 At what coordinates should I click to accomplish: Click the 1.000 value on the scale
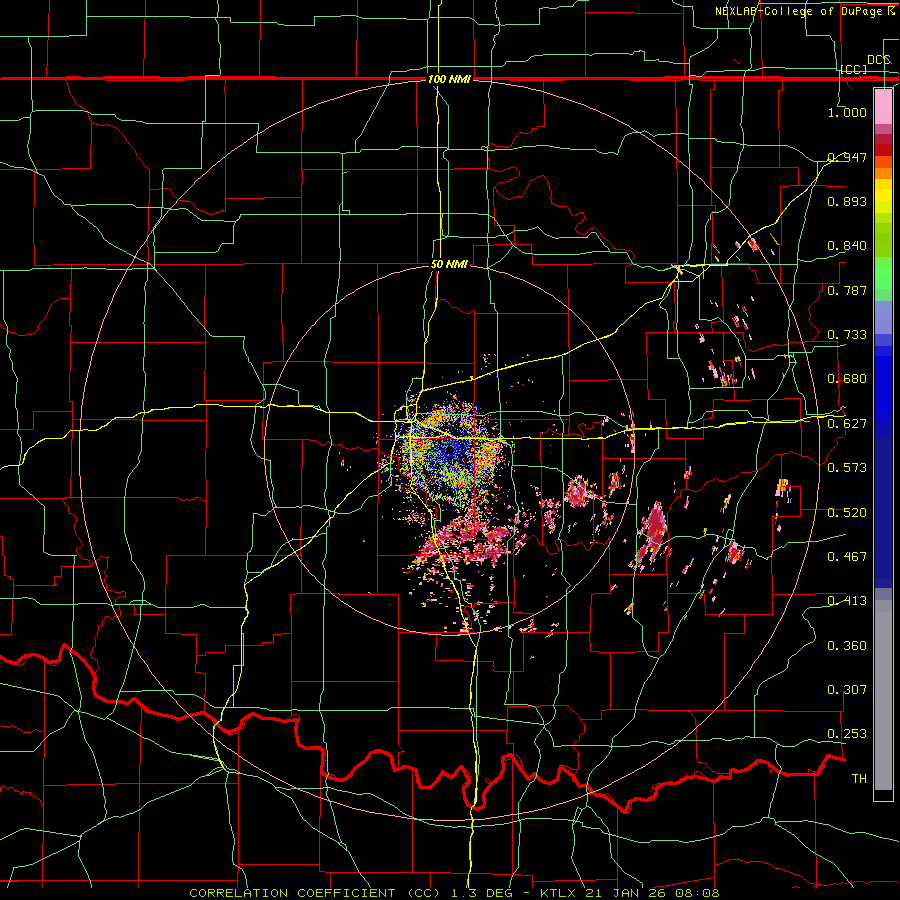pyautogui.click(x=847, y=112)
